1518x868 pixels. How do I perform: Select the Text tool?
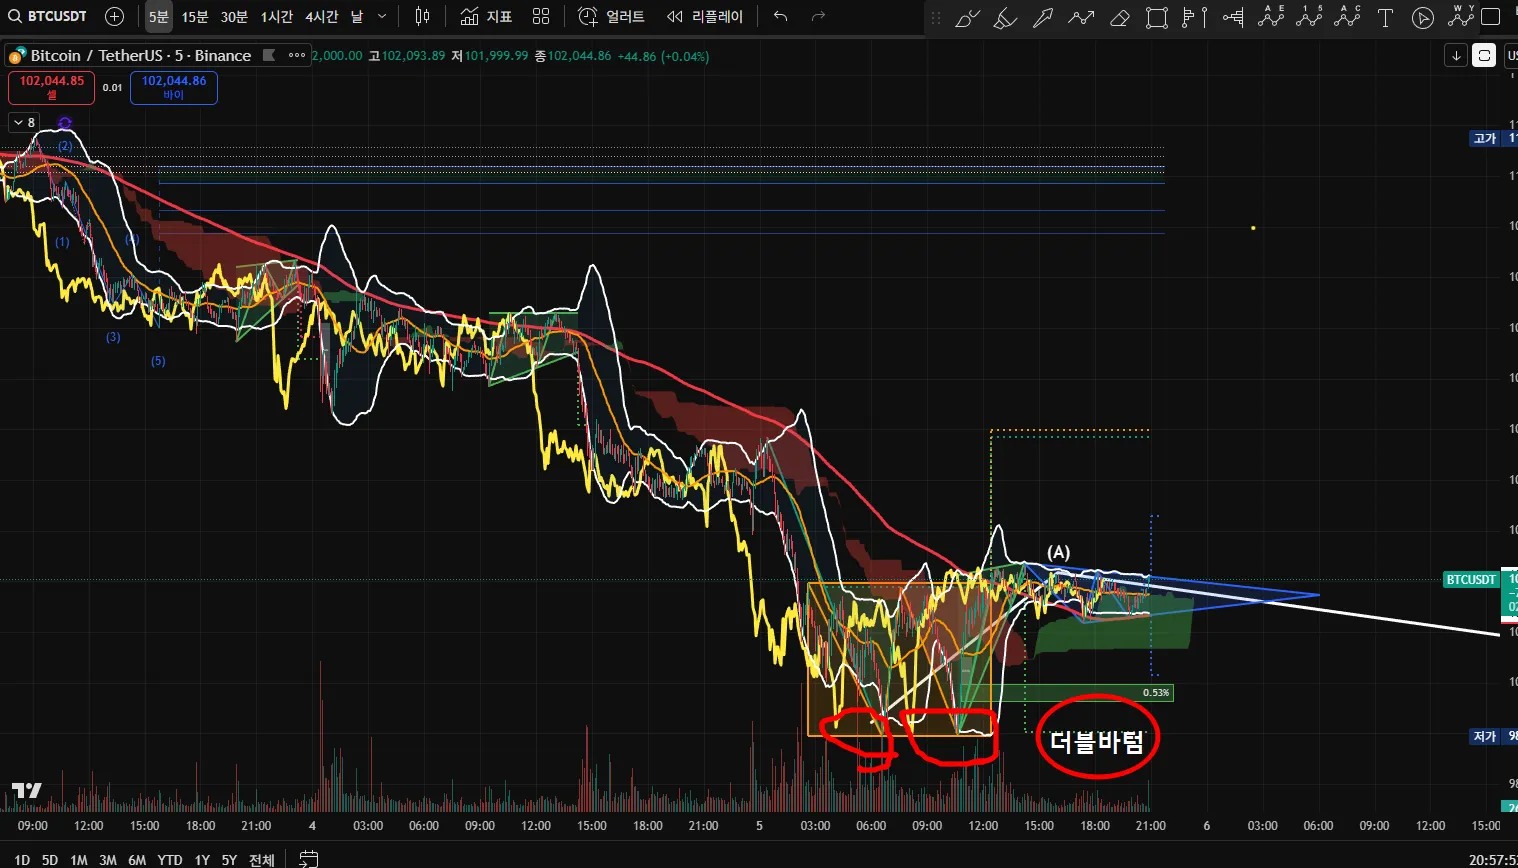pyautogui.click(x=1385, y=17)
